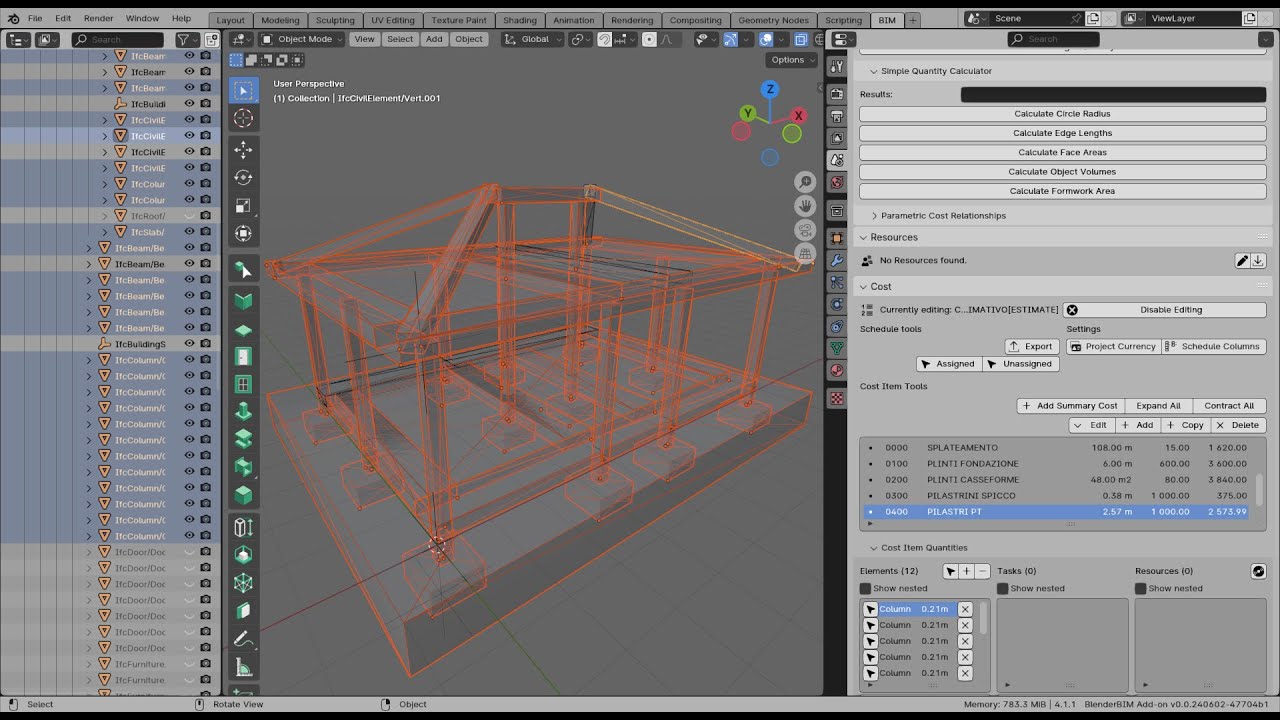
Task: Open the Object properties tab icon
Action: tap(837, 238)
